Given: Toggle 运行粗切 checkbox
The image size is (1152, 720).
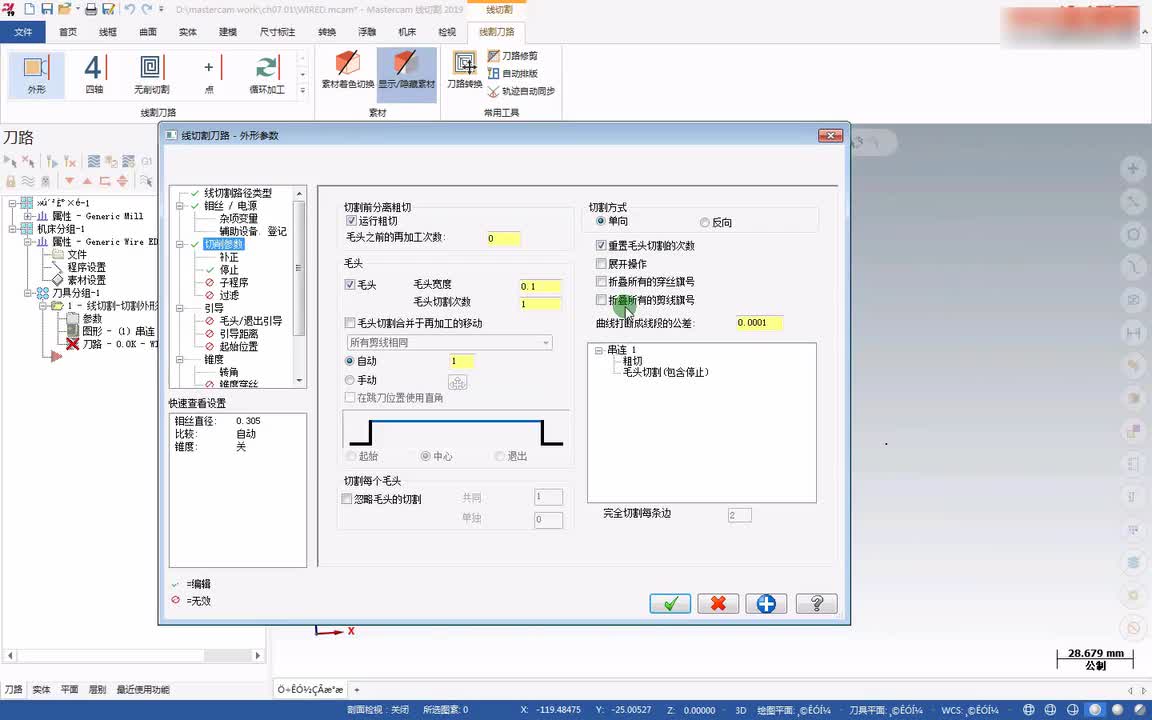Looking at the screenshot, I should click(351, 220).
